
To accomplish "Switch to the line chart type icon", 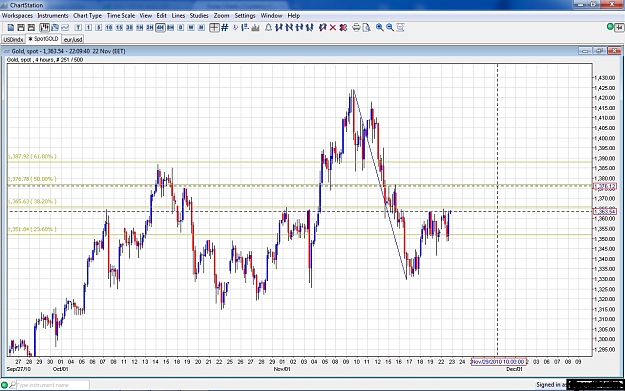I will (65, 28).
